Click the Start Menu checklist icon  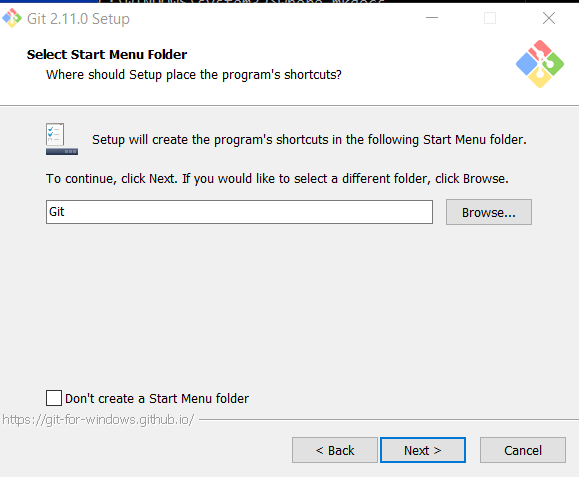(x=62, y=139)
